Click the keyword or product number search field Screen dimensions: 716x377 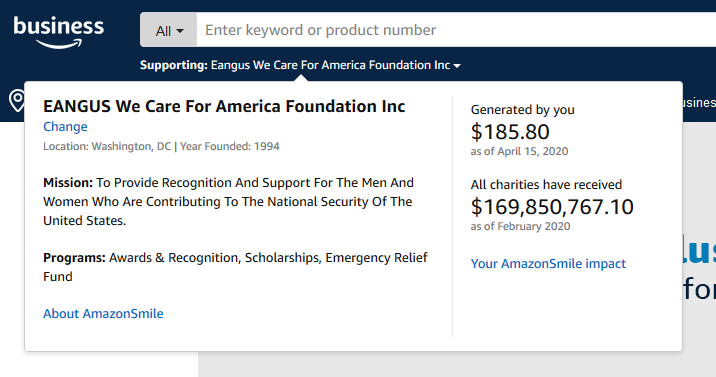(456, 30)
